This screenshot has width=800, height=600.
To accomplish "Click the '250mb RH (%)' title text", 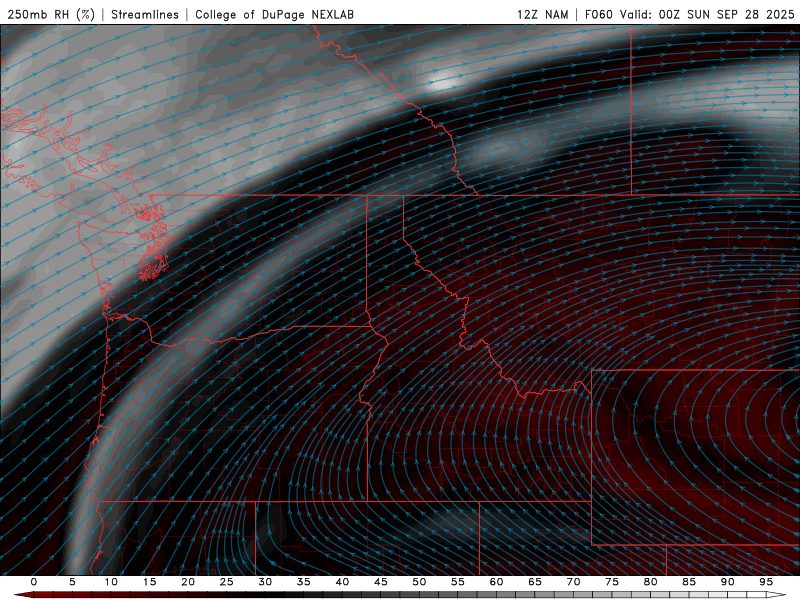I will (51, 15).
